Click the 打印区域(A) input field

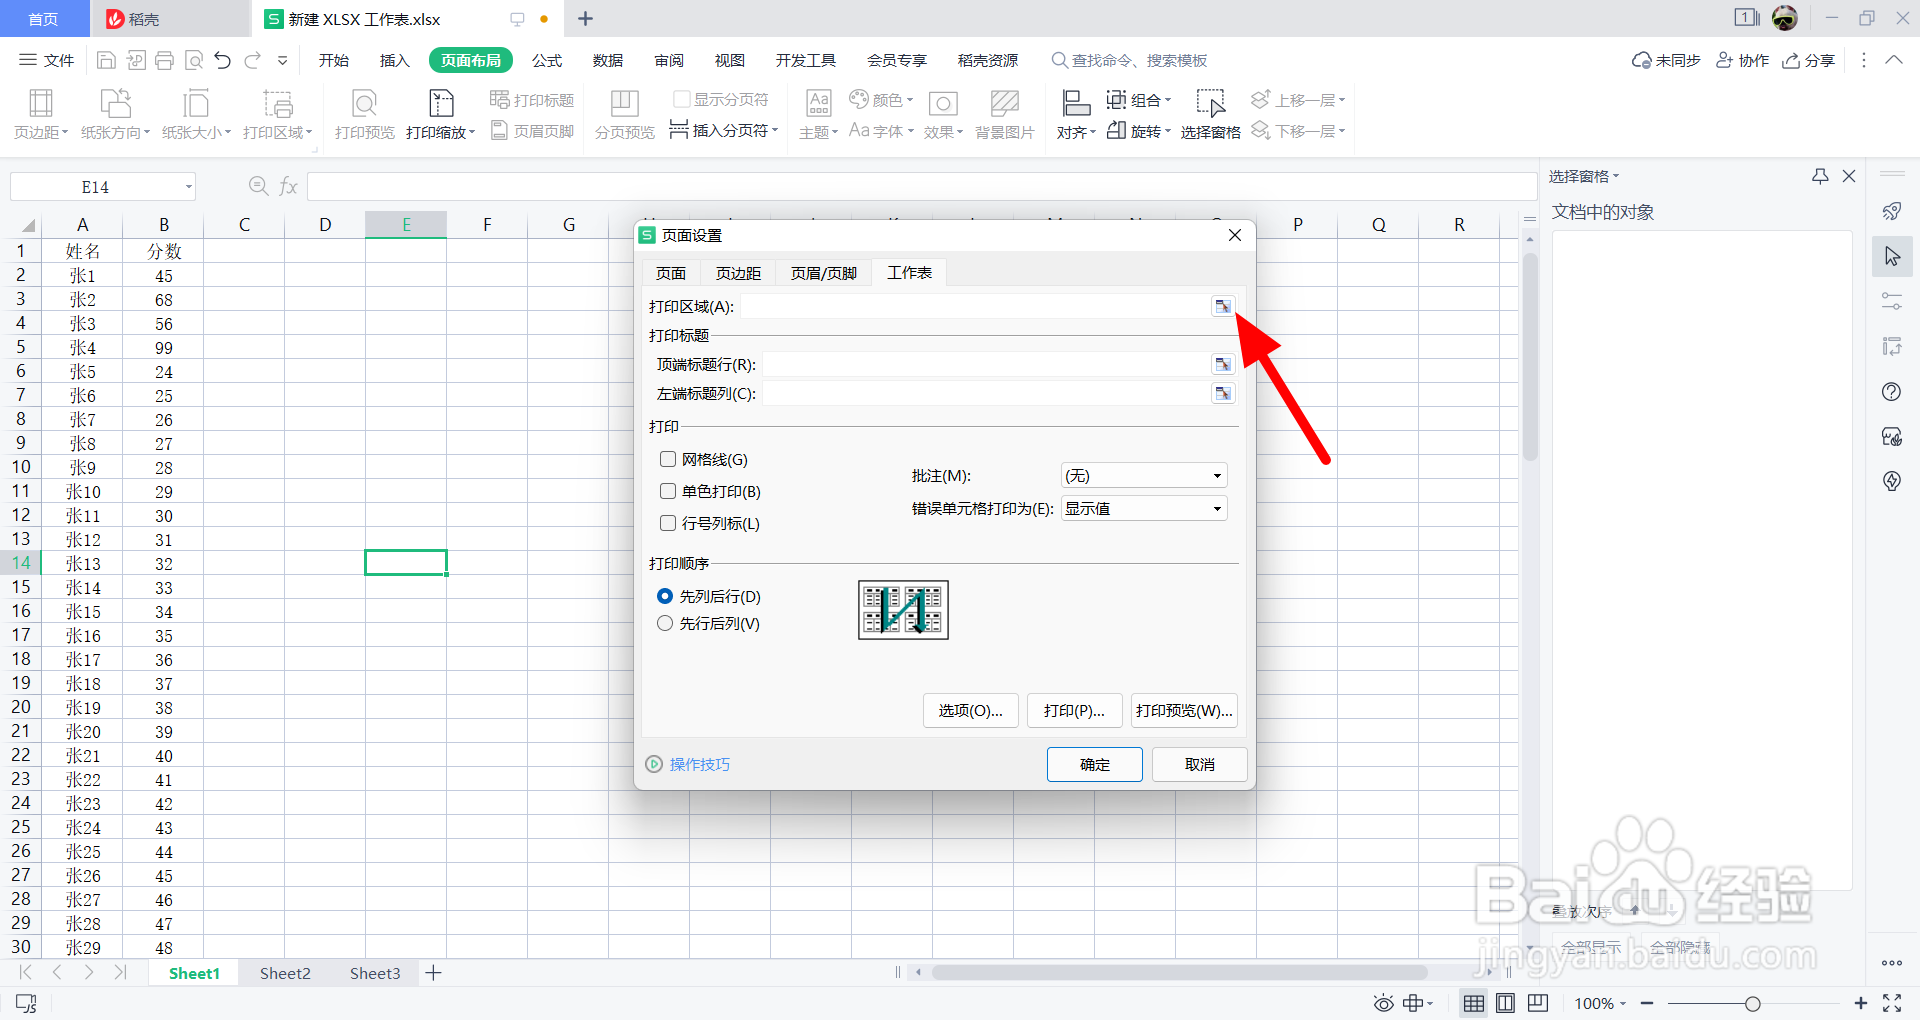click(975, 307)
